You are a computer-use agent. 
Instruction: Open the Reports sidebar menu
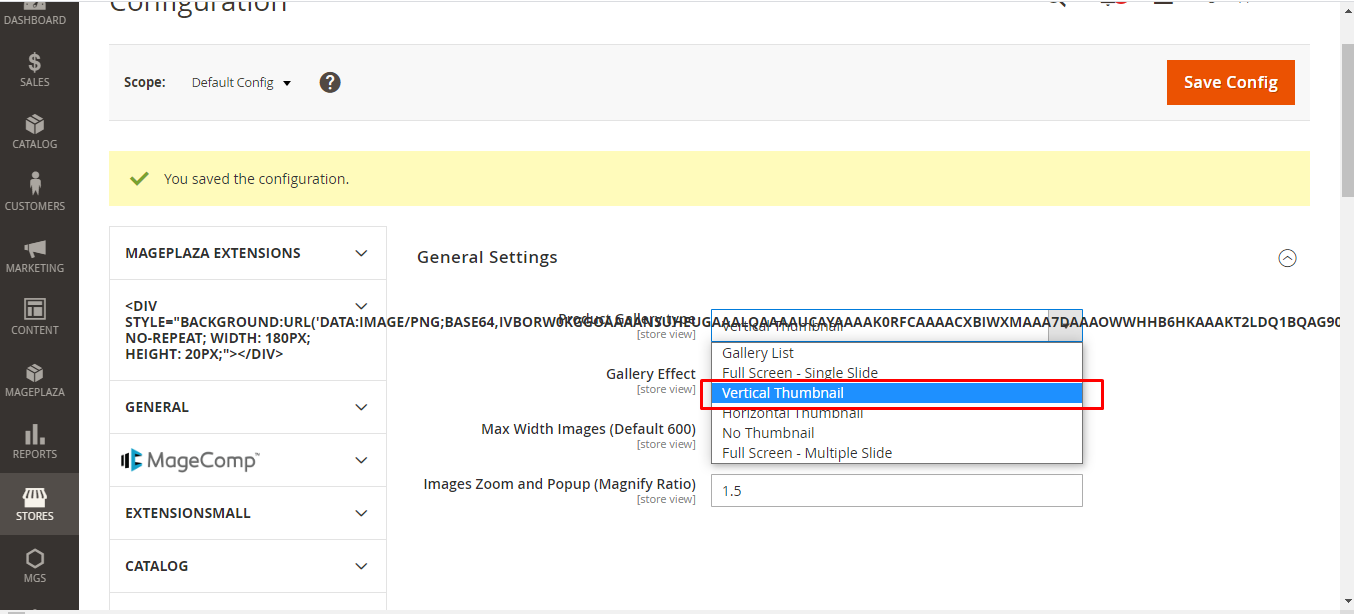click(x=35, y=442)
